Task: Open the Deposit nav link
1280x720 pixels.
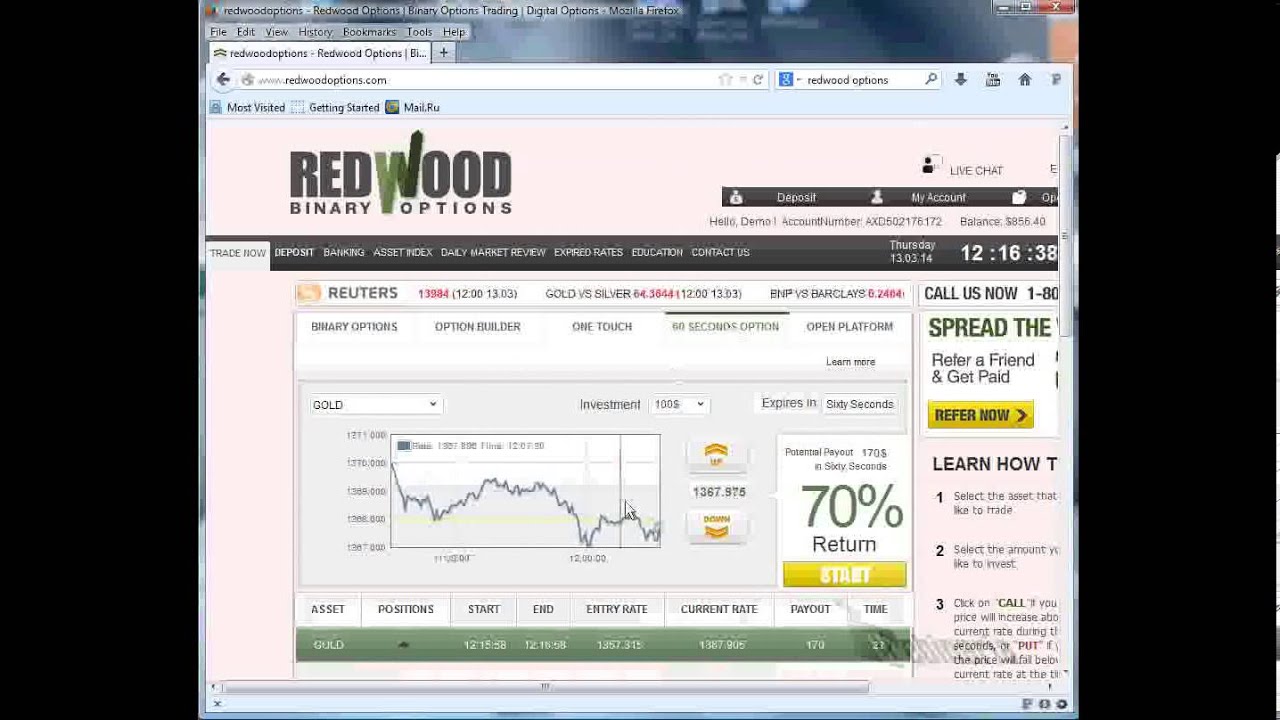Action: [294, 253]
